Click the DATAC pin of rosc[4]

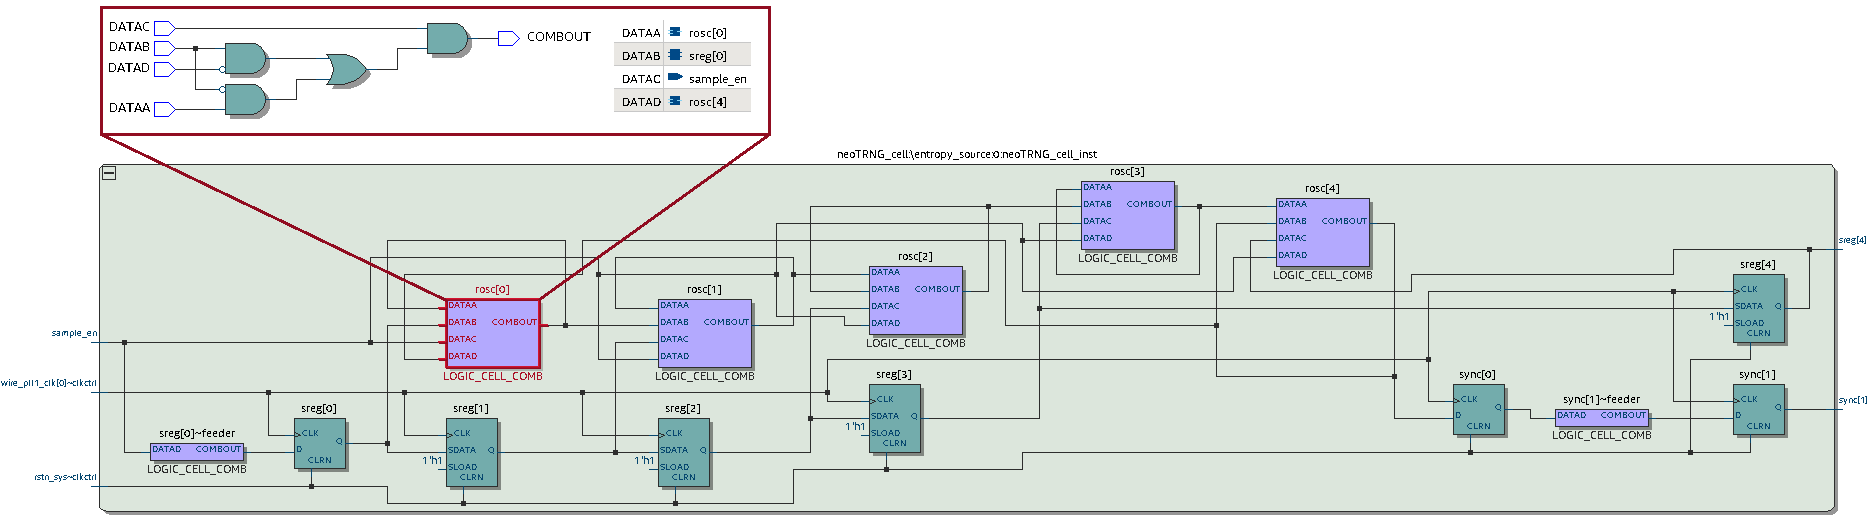pyautogui.click(x=1292, y=238)
